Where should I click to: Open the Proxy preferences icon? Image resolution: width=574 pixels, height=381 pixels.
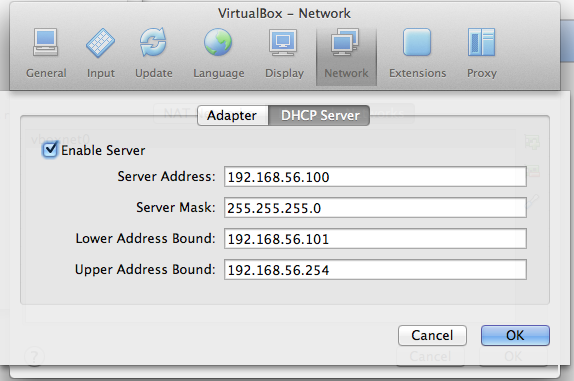coord(481,42)
